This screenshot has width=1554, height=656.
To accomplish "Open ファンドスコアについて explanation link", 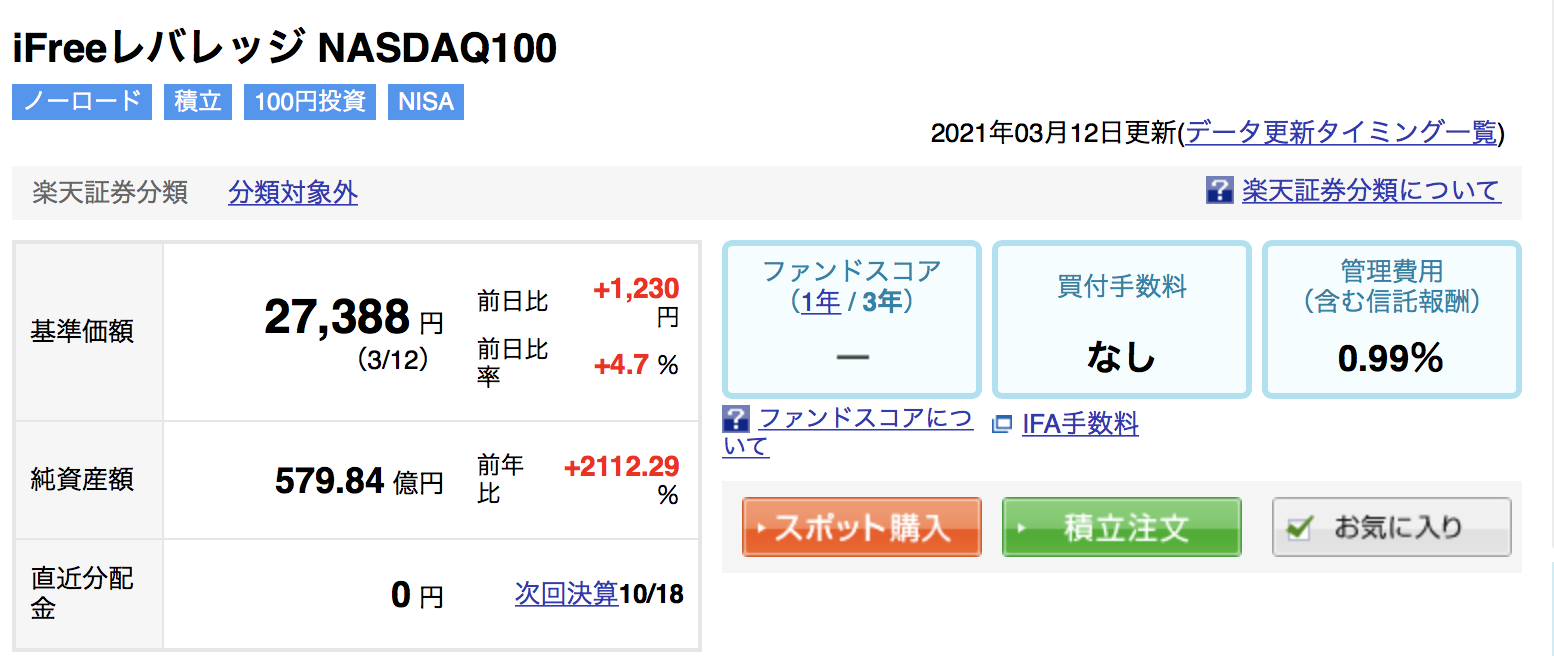I will pos(848,432).
